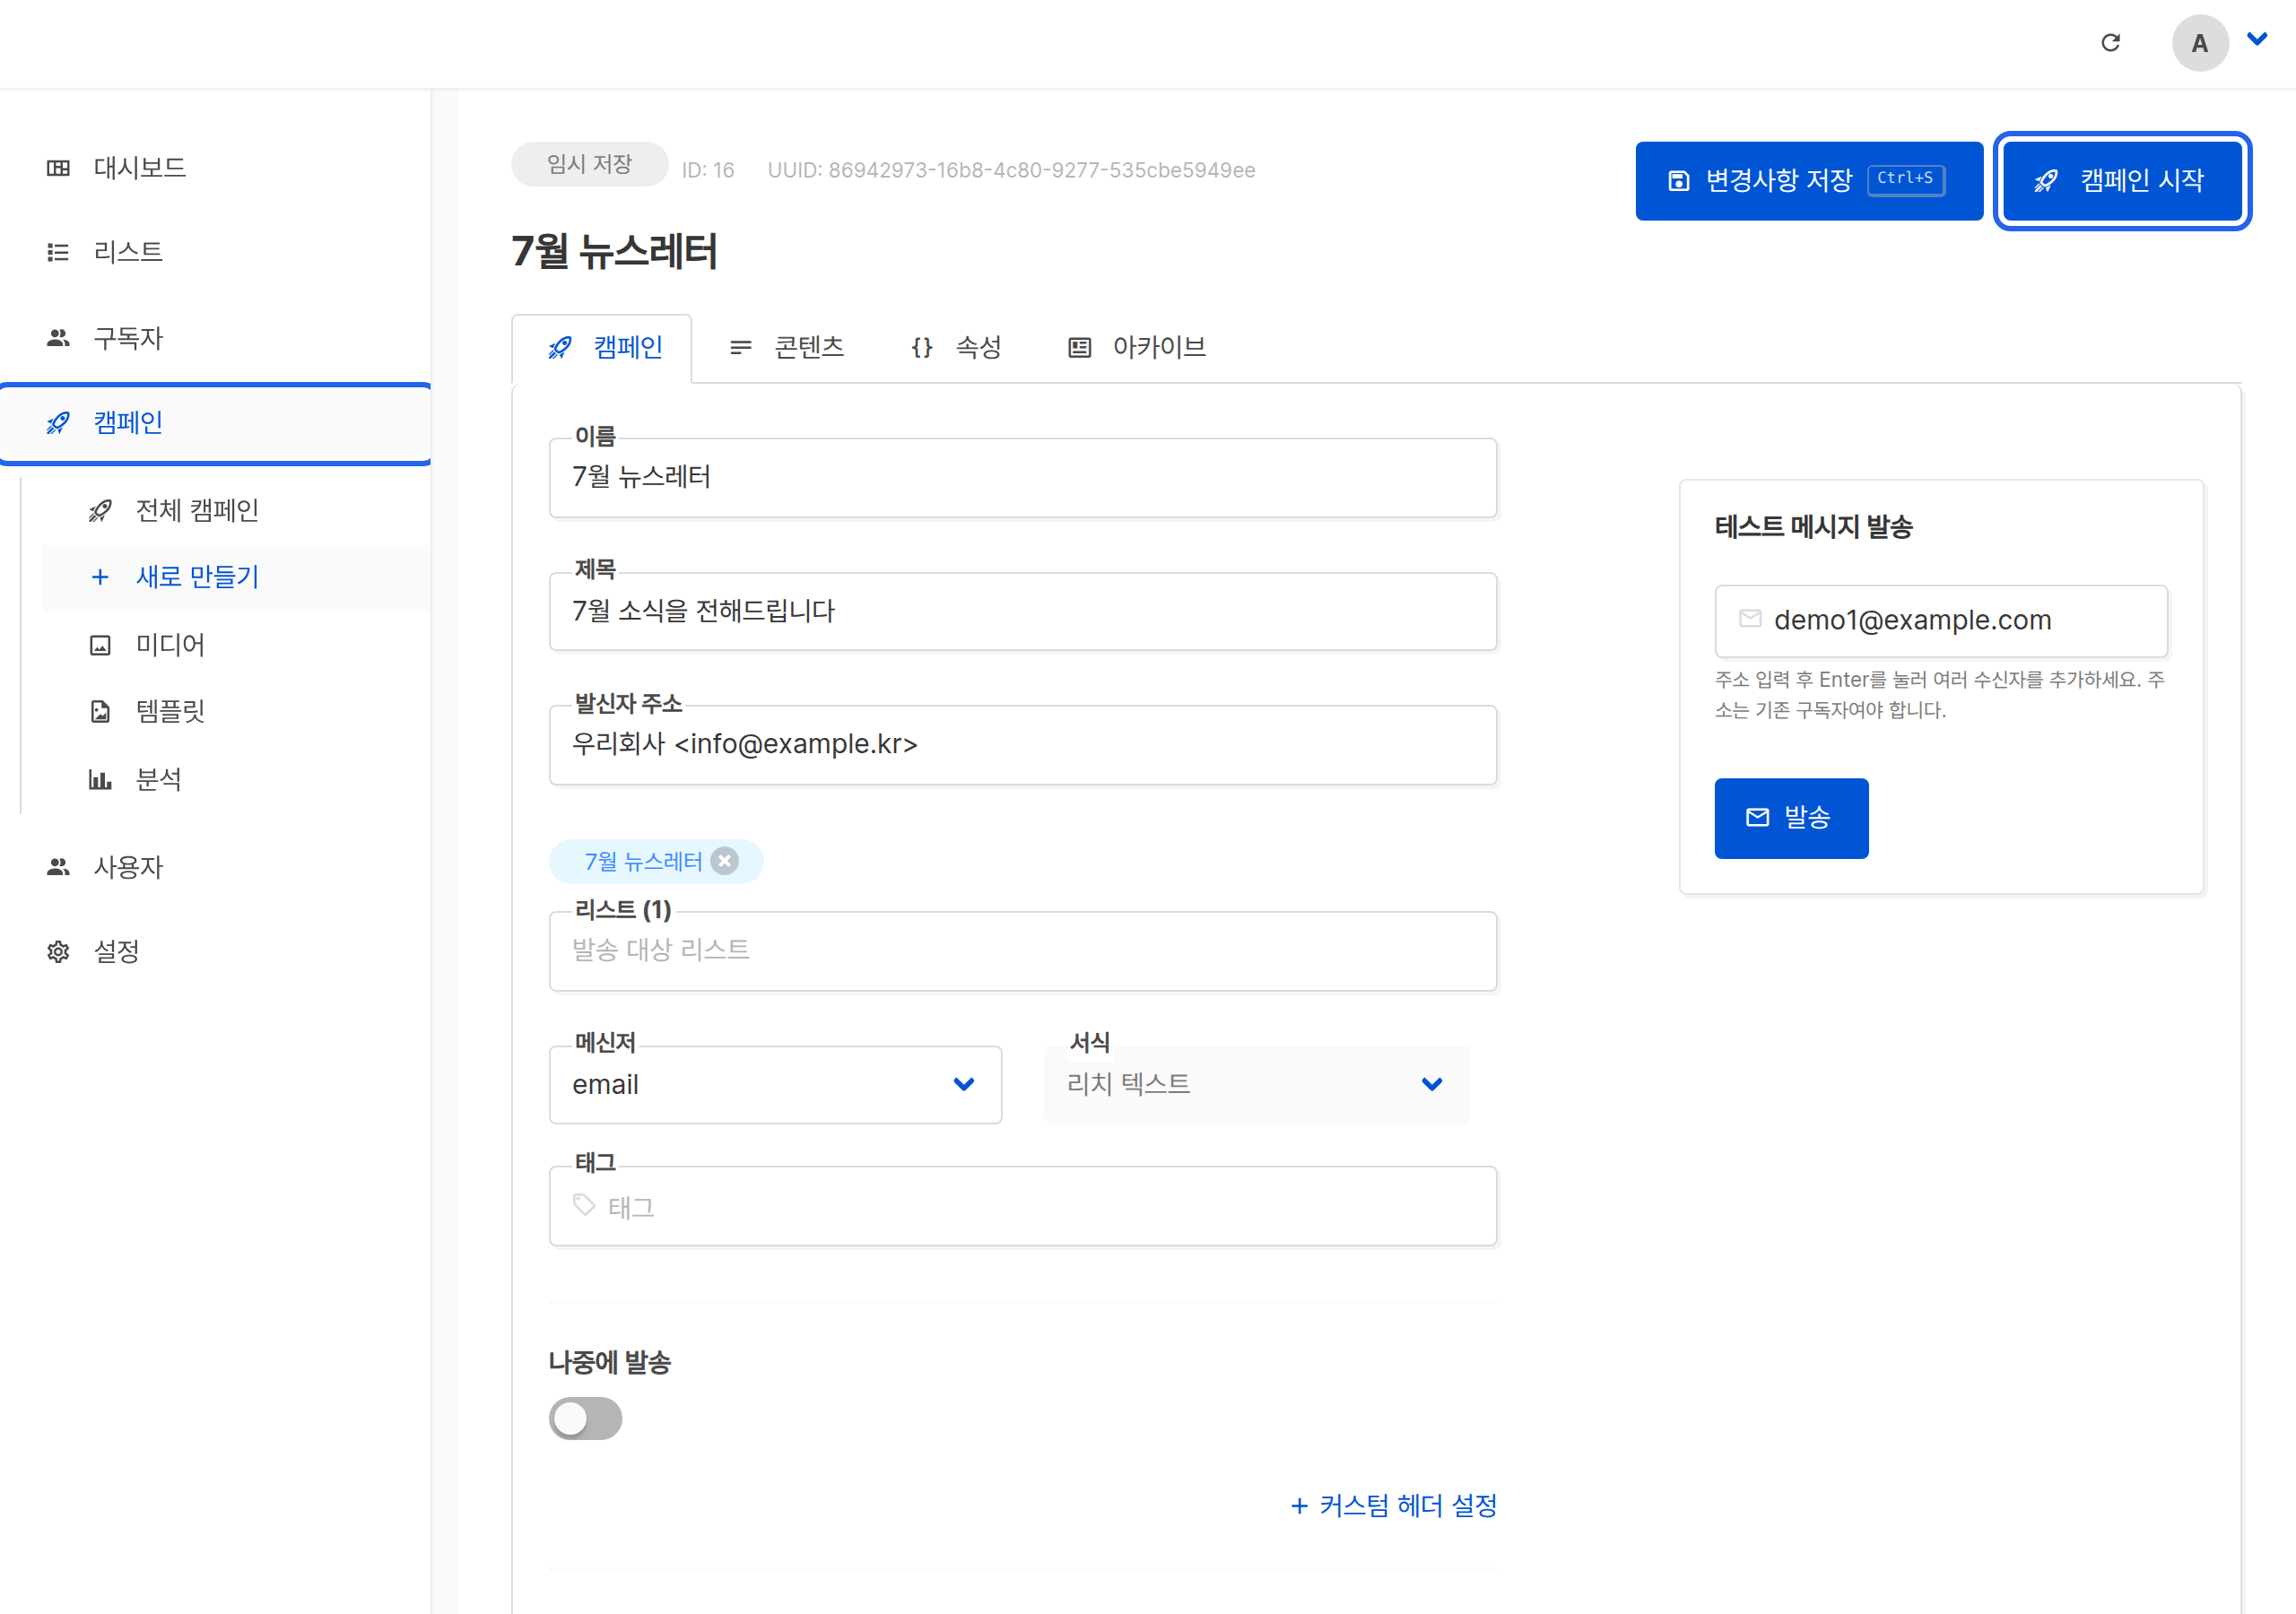
Task: Click the 제목 input field
Action: 1022,611
